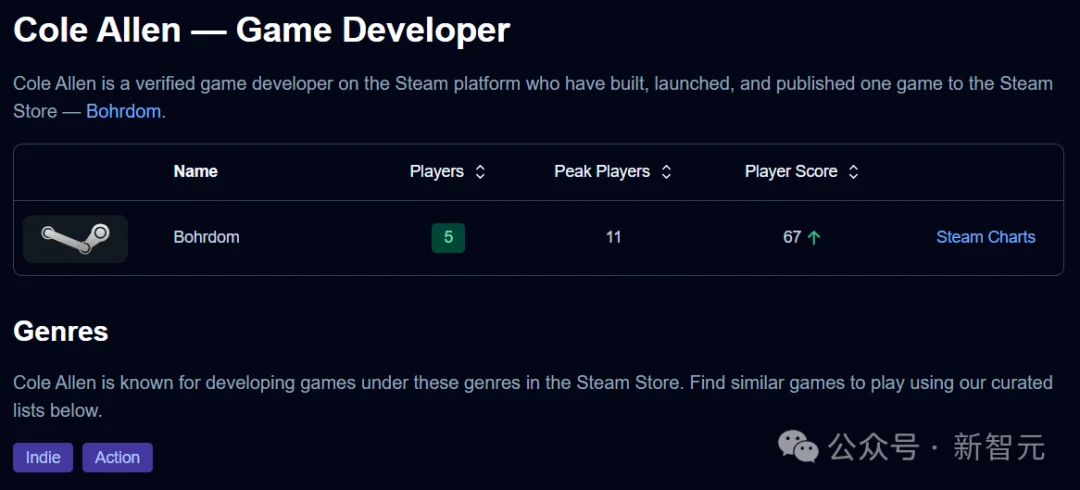Click the sort arrows beside Players
Viewport: 1080px width, 490px height.
click(480, 172)
